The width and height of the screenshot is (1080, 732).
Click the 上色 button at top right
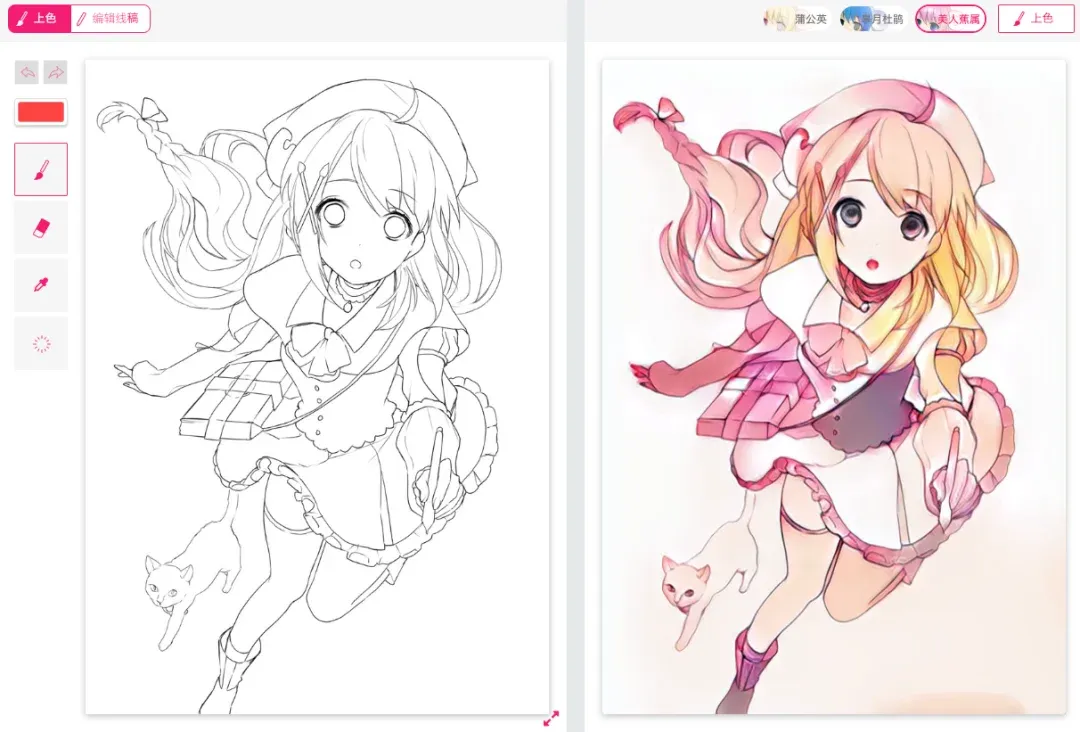[1036, 19]
